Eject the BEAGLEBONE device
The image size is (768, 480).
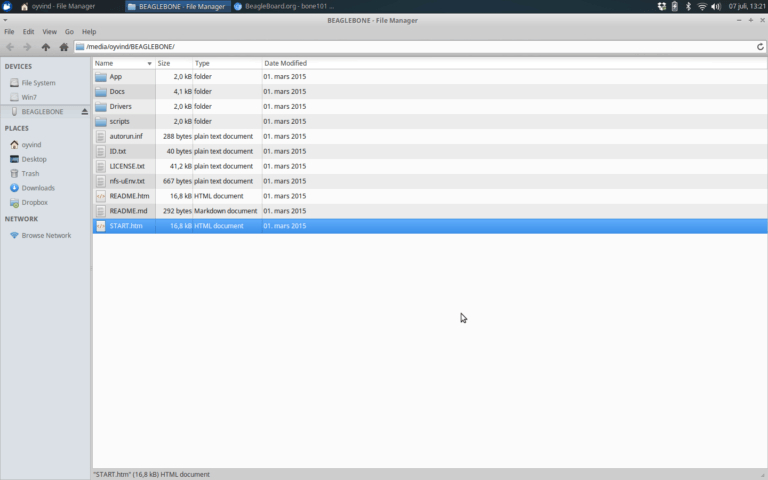pyautogui.click(x=83, y=112)
